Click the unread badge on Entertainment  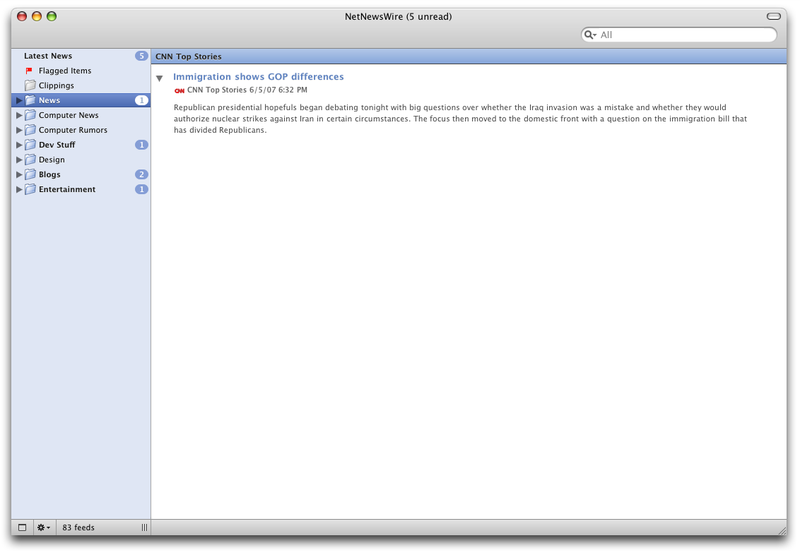[141, 189]
